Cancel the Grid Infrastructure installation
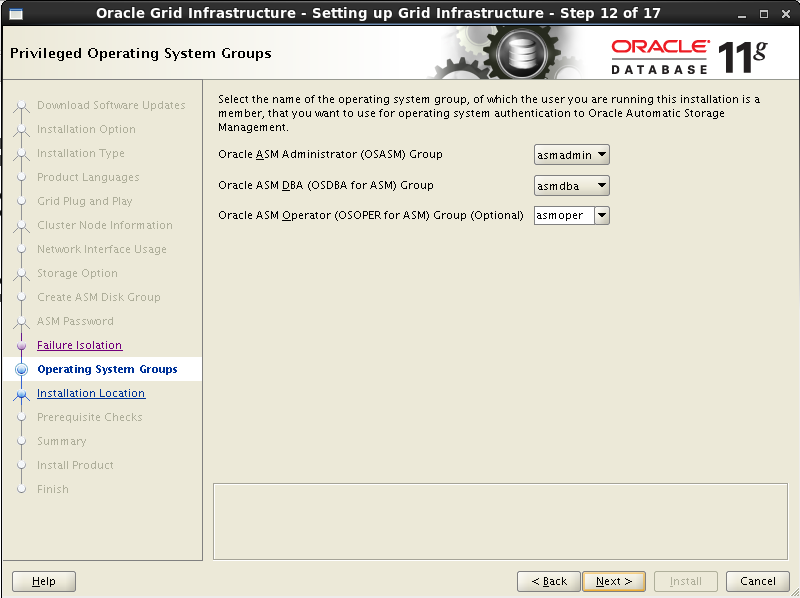Viewport: 800px width, 598px height. [x=758, y=581]
